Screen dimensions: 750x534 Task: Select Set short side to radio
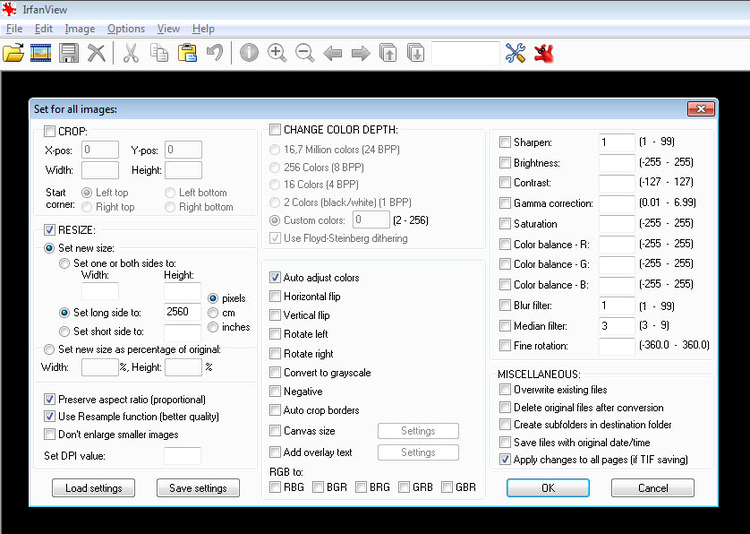click(64, 331)
